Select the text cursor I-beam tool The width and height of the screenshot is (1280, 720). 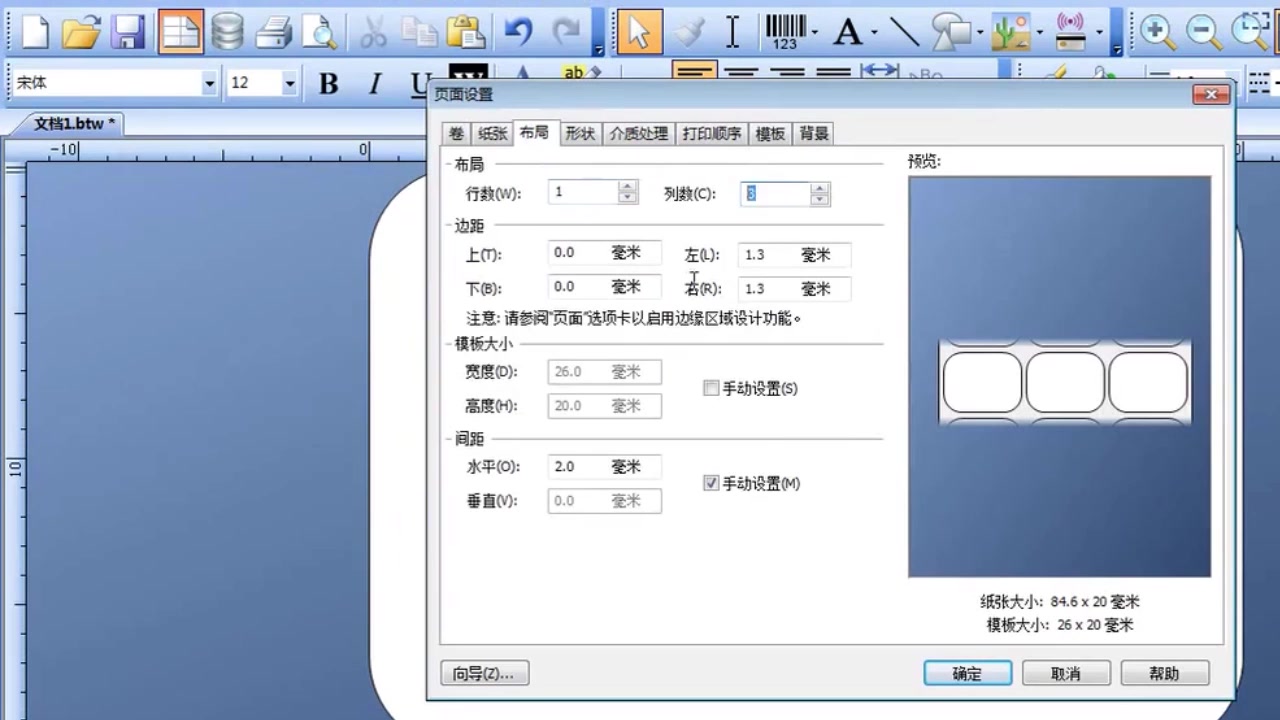point(733,32)
